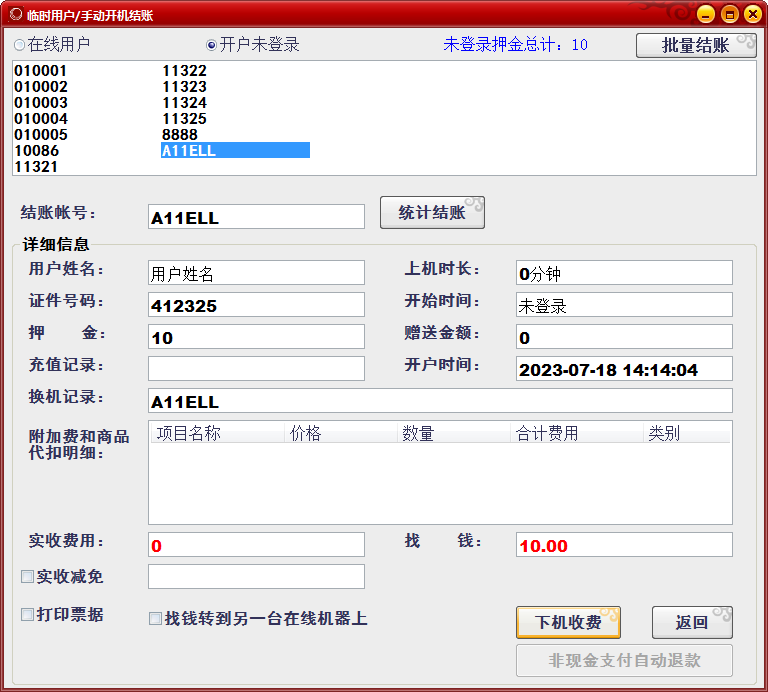Click the 结账帐号 input field
The width and height of the screenshot is (768, 692).
point(256,217)
